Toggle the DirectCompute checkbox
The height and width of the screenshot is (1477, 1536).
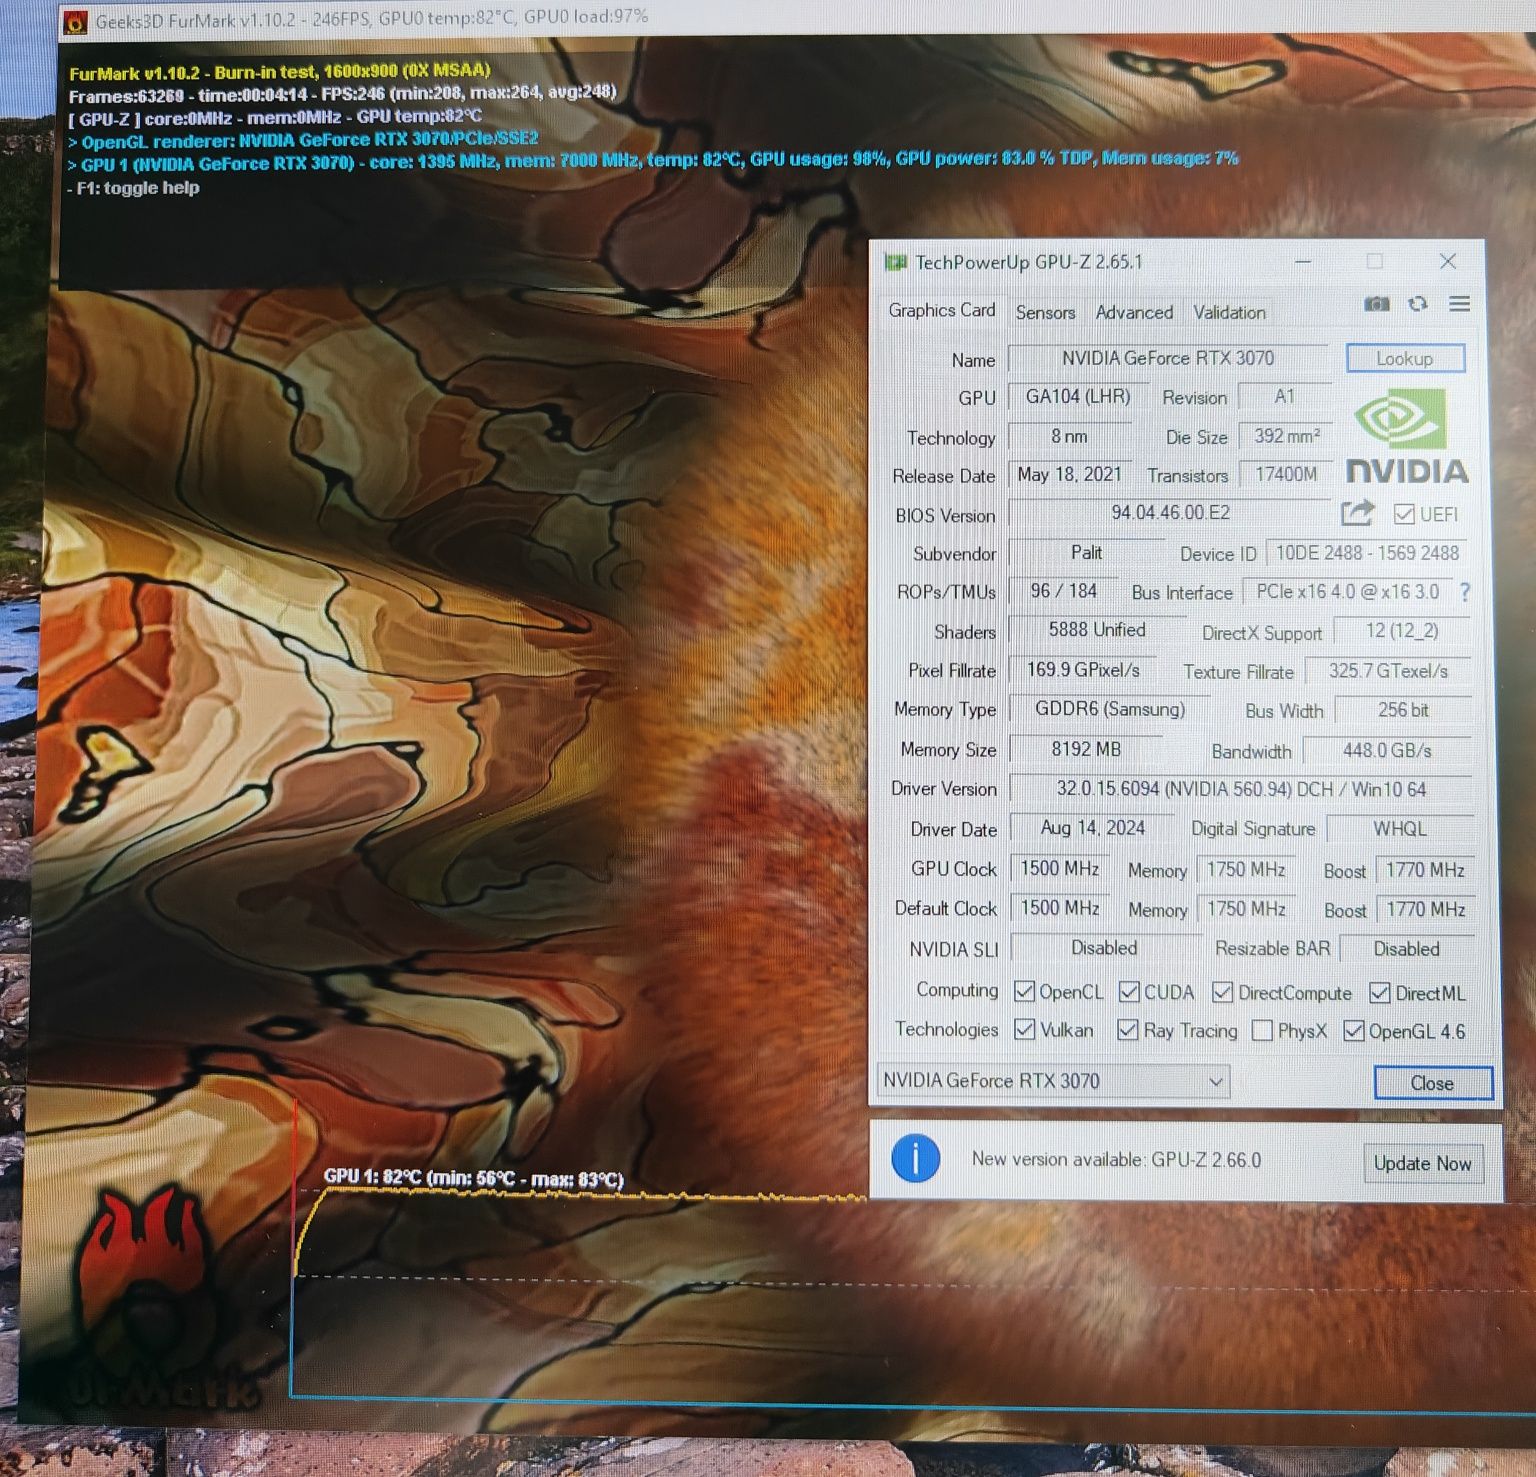(1222, 992)
